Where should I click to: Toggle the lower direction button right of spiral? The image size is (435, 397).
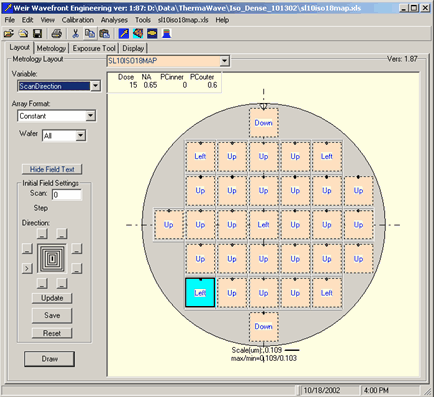pyautogui.click(x=77, y=268)
